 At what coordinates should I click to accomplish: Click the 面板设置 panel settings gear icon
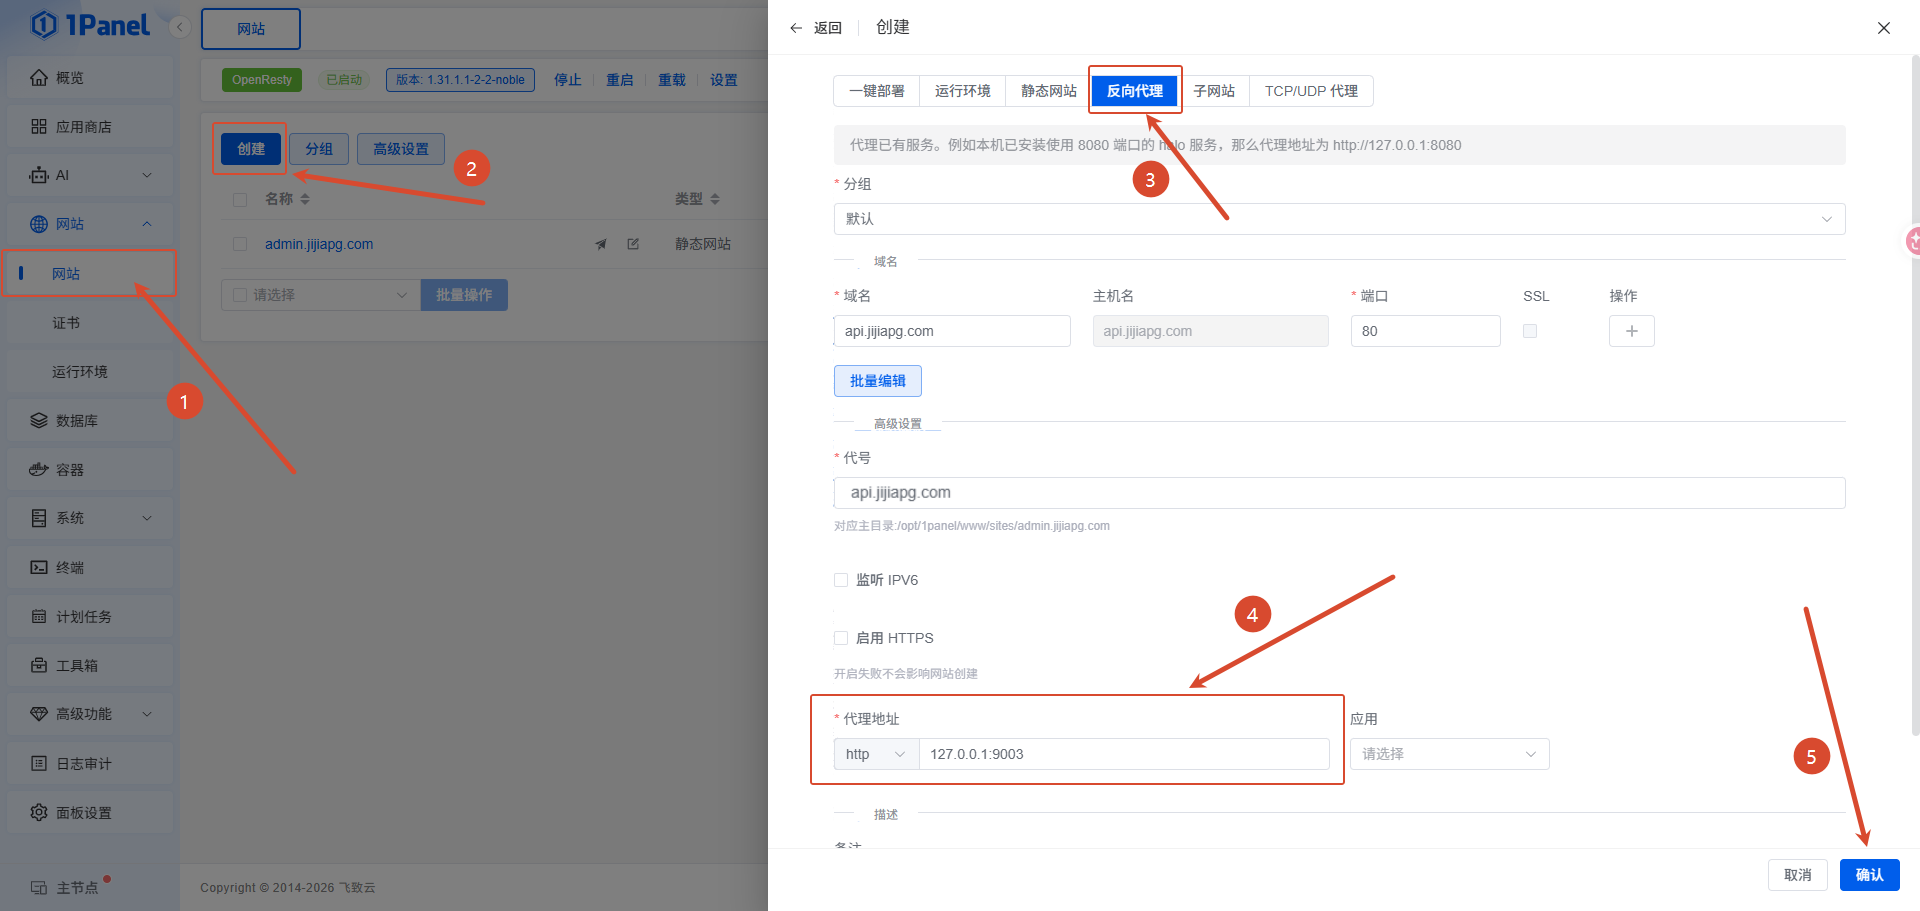[x=39, y=812]
